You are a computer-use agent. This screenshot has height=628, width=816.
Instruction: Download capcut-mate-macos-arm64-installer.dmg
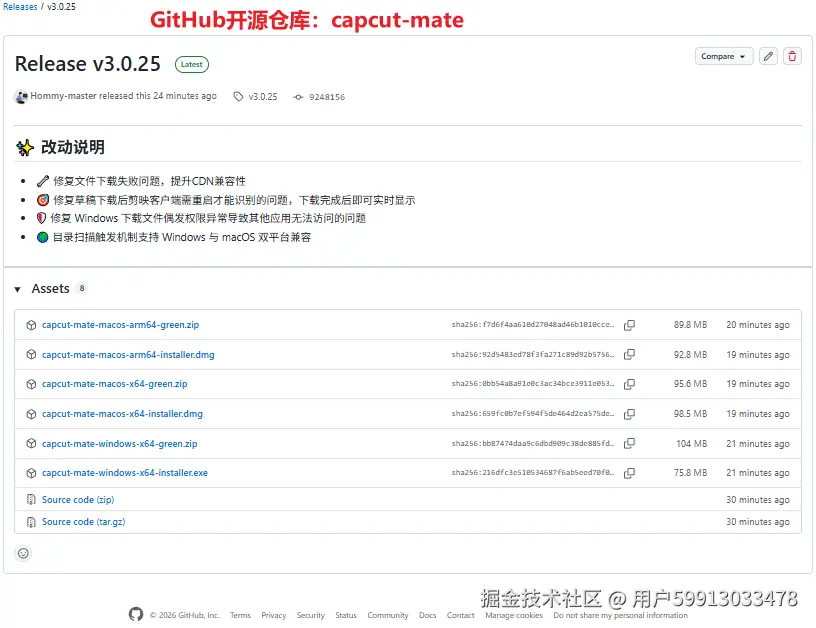click(128, 354)
